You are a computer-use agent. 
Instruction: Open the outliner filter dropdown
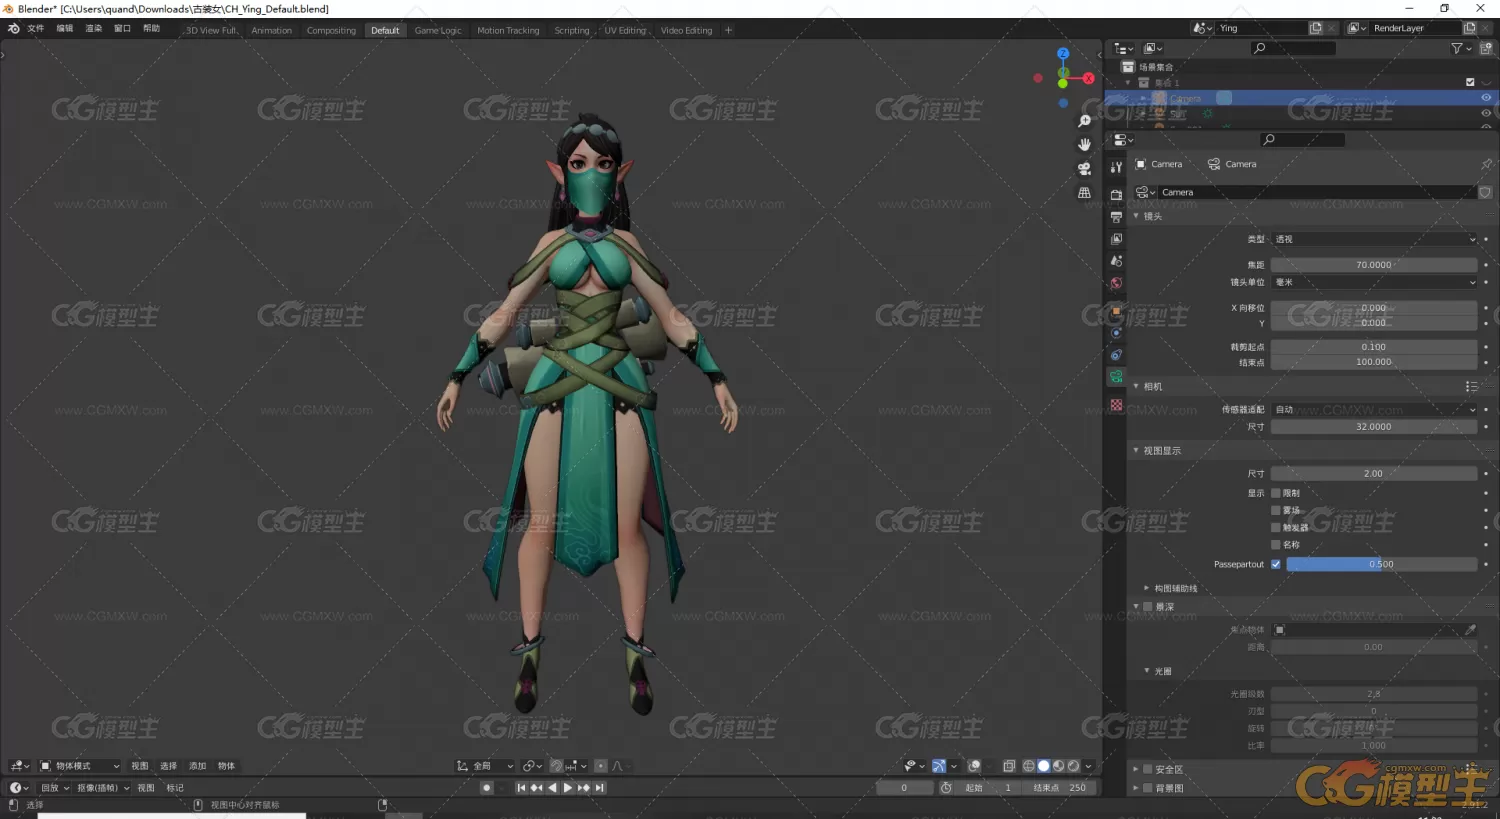pos(1461,48)
